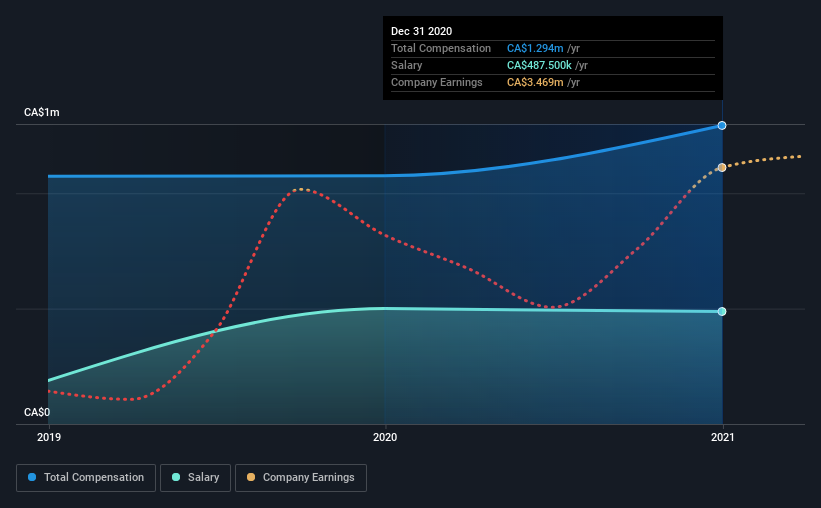Click the CA$1.294m total compensation value
Screen dimensions: 821x508
(535, 48)
